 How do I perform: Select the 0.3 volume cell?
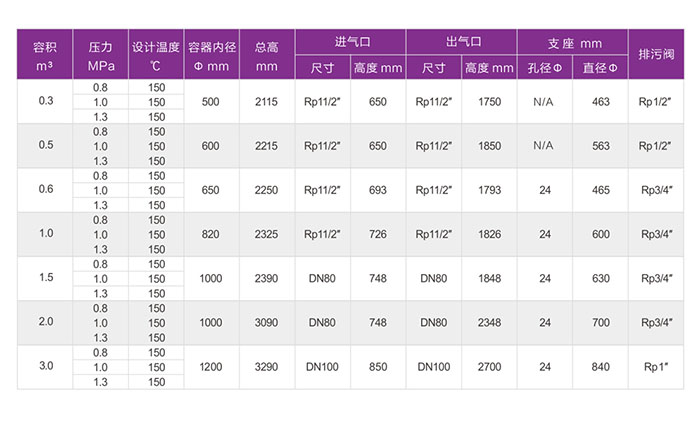46,101
